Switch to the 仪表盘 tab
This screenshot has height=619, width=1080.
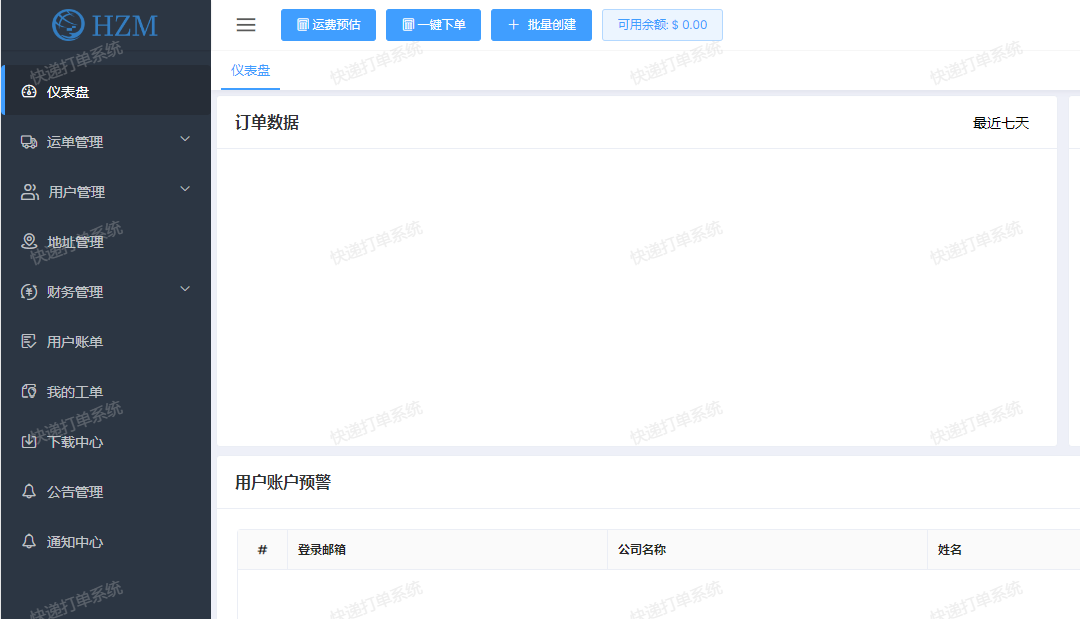pos(250,71)
